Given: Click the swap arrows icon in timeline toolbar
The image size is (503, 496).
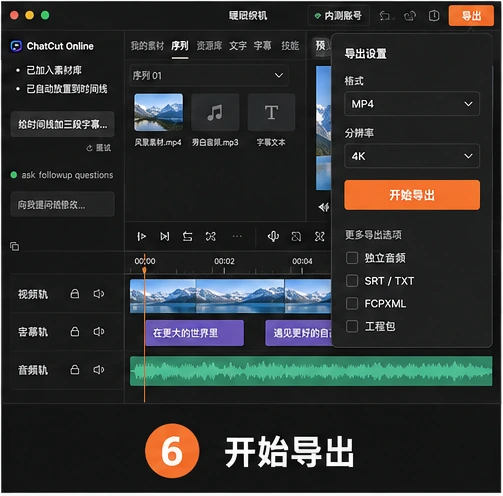Looking at the screenshot, I should [x=188, y=237].
